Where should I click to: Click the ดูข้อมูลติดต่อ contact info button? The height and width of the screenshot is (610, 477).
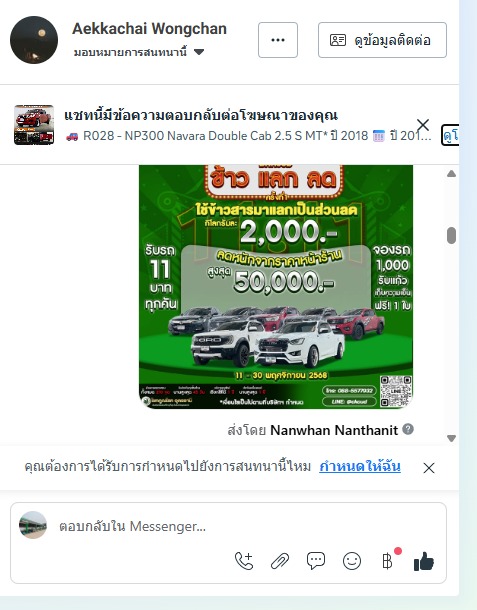pos(382,40)
